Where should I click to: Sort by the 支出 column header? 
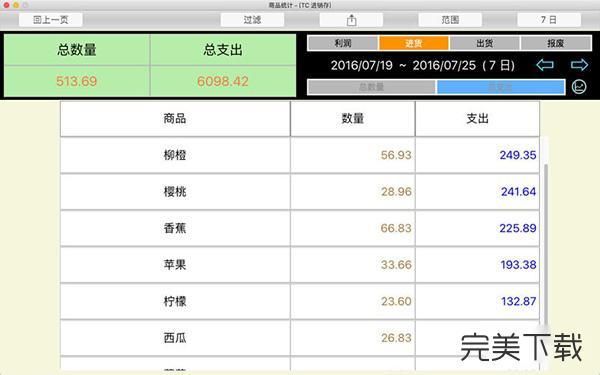(x=478, y=119)
